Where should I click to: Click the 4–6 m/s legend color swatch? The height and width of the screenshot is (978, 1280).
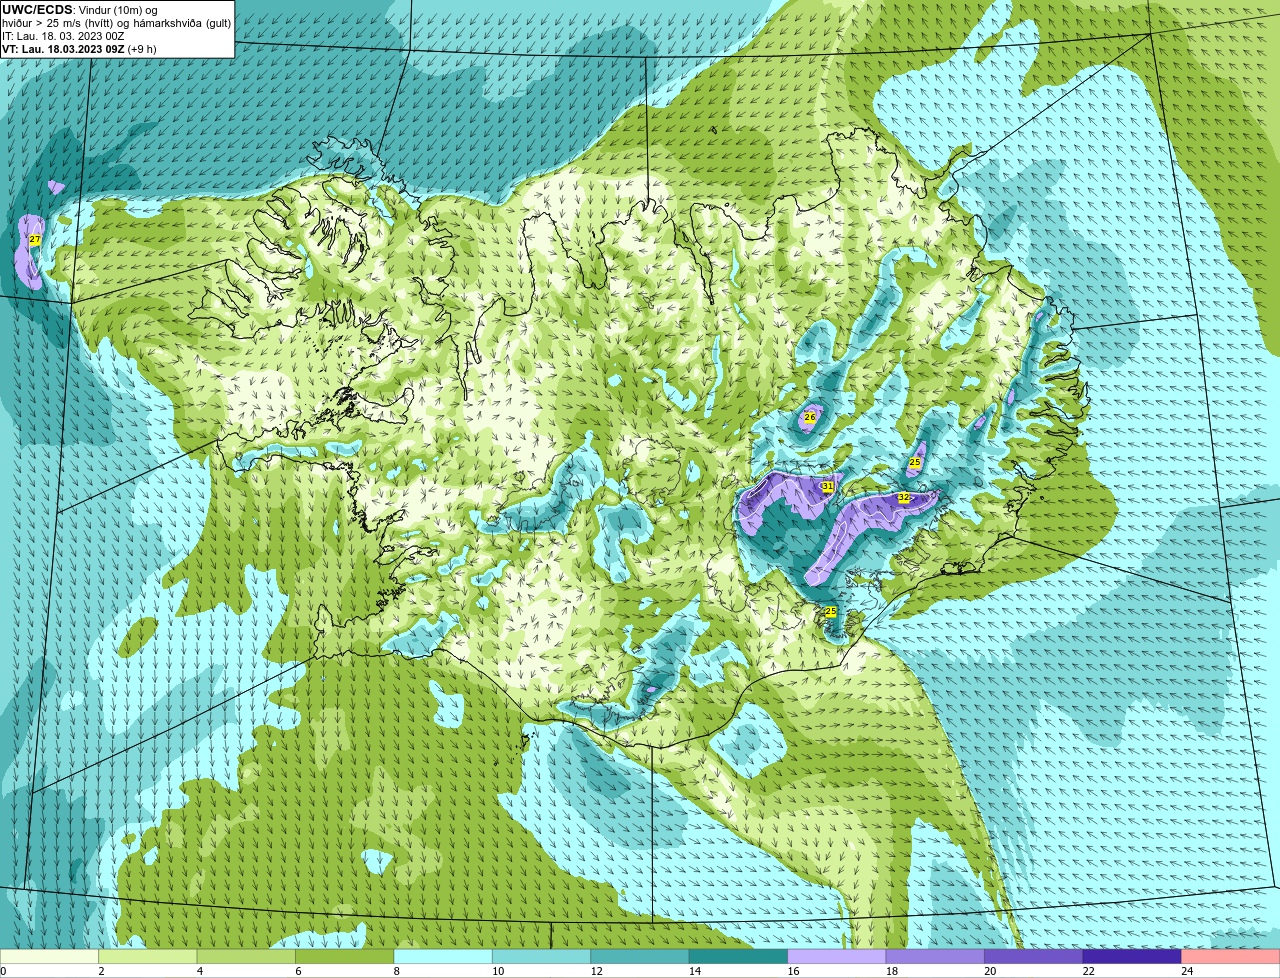pos(246,957)
